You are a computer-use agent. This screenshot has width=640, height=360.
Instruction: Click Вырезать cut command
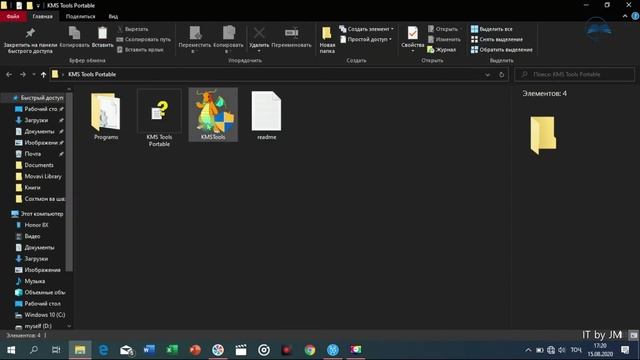pyautogui.click(x=133, y=29)
